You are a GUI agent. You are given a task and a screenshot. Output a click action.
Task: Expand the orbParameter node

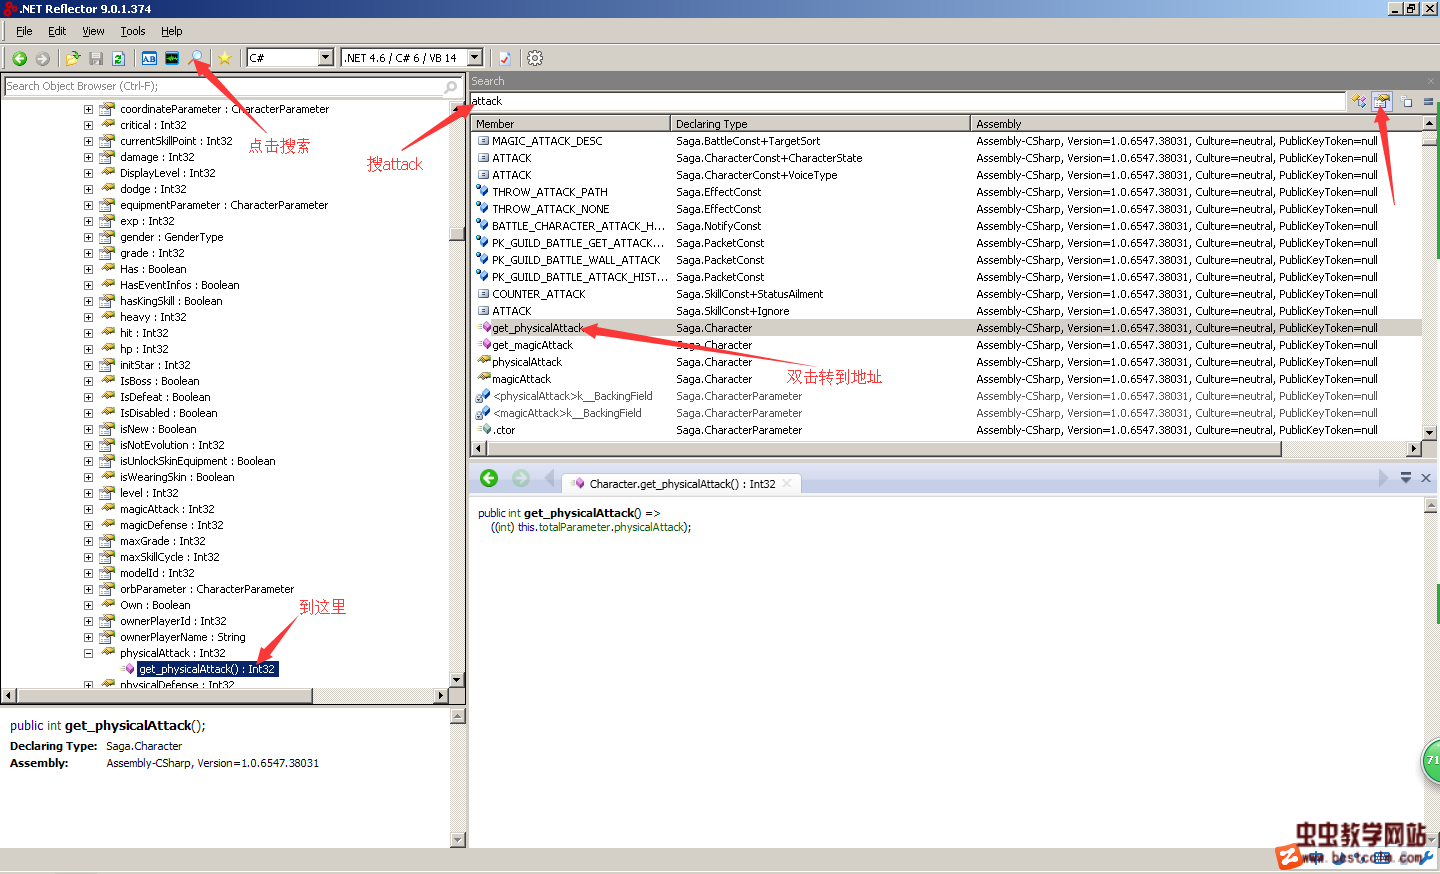[88, 589]
